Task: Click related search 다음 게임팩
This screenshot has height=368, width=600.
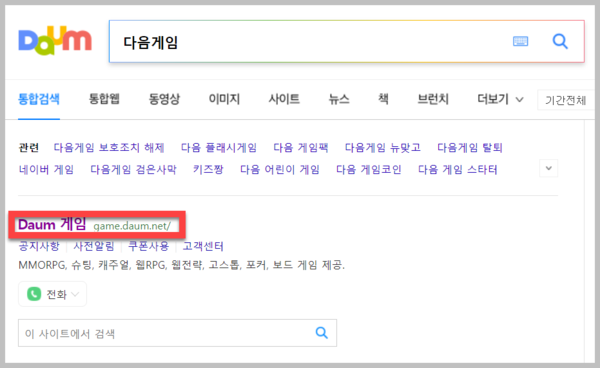Action: 300,148
